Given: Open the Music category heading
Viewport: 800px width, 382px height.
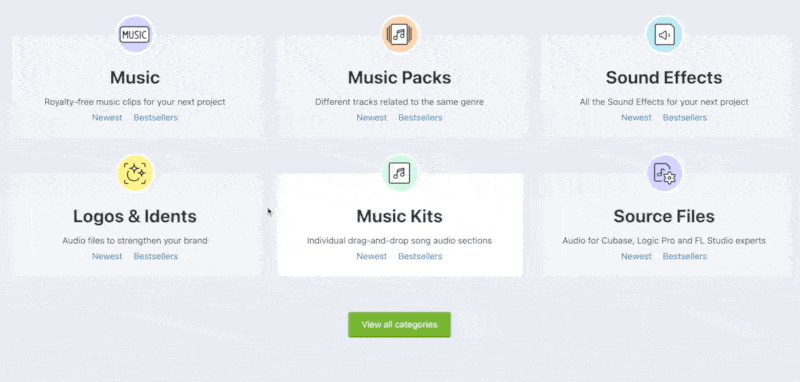Looking at the screenshot, I should tap(135, 78).
